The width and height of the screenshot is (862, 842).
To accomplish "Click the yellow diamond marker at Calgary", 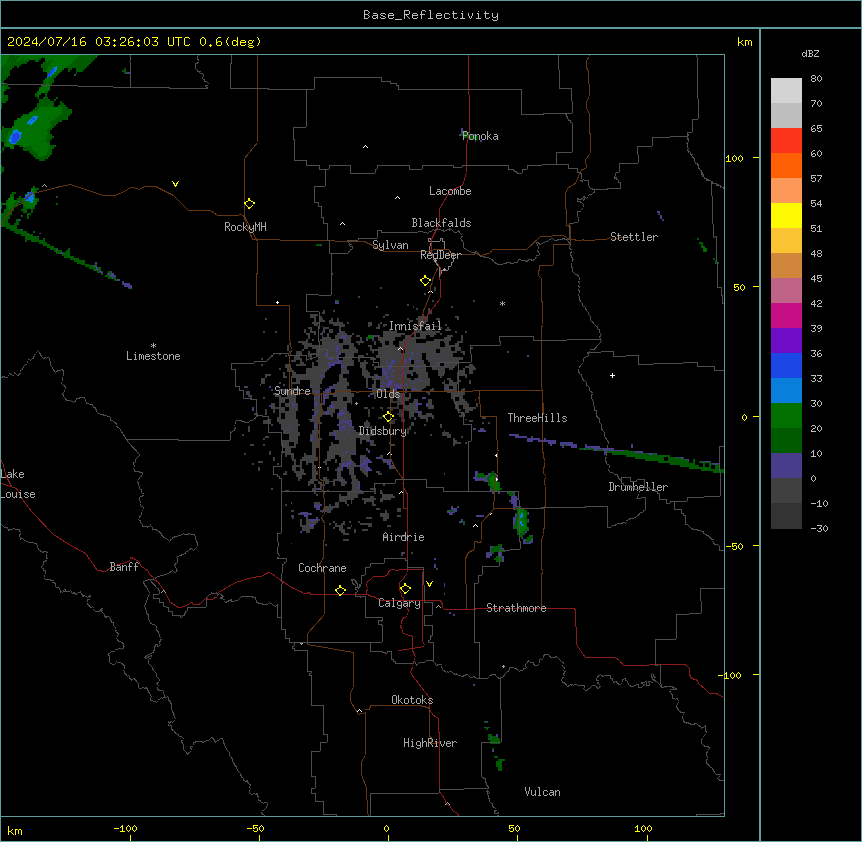I will point(406,589).
